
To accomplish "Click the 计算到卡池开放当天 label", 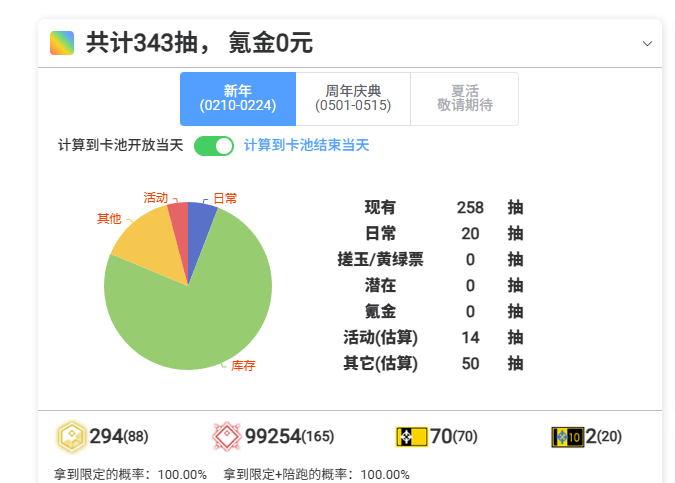I will pos(121,146).
